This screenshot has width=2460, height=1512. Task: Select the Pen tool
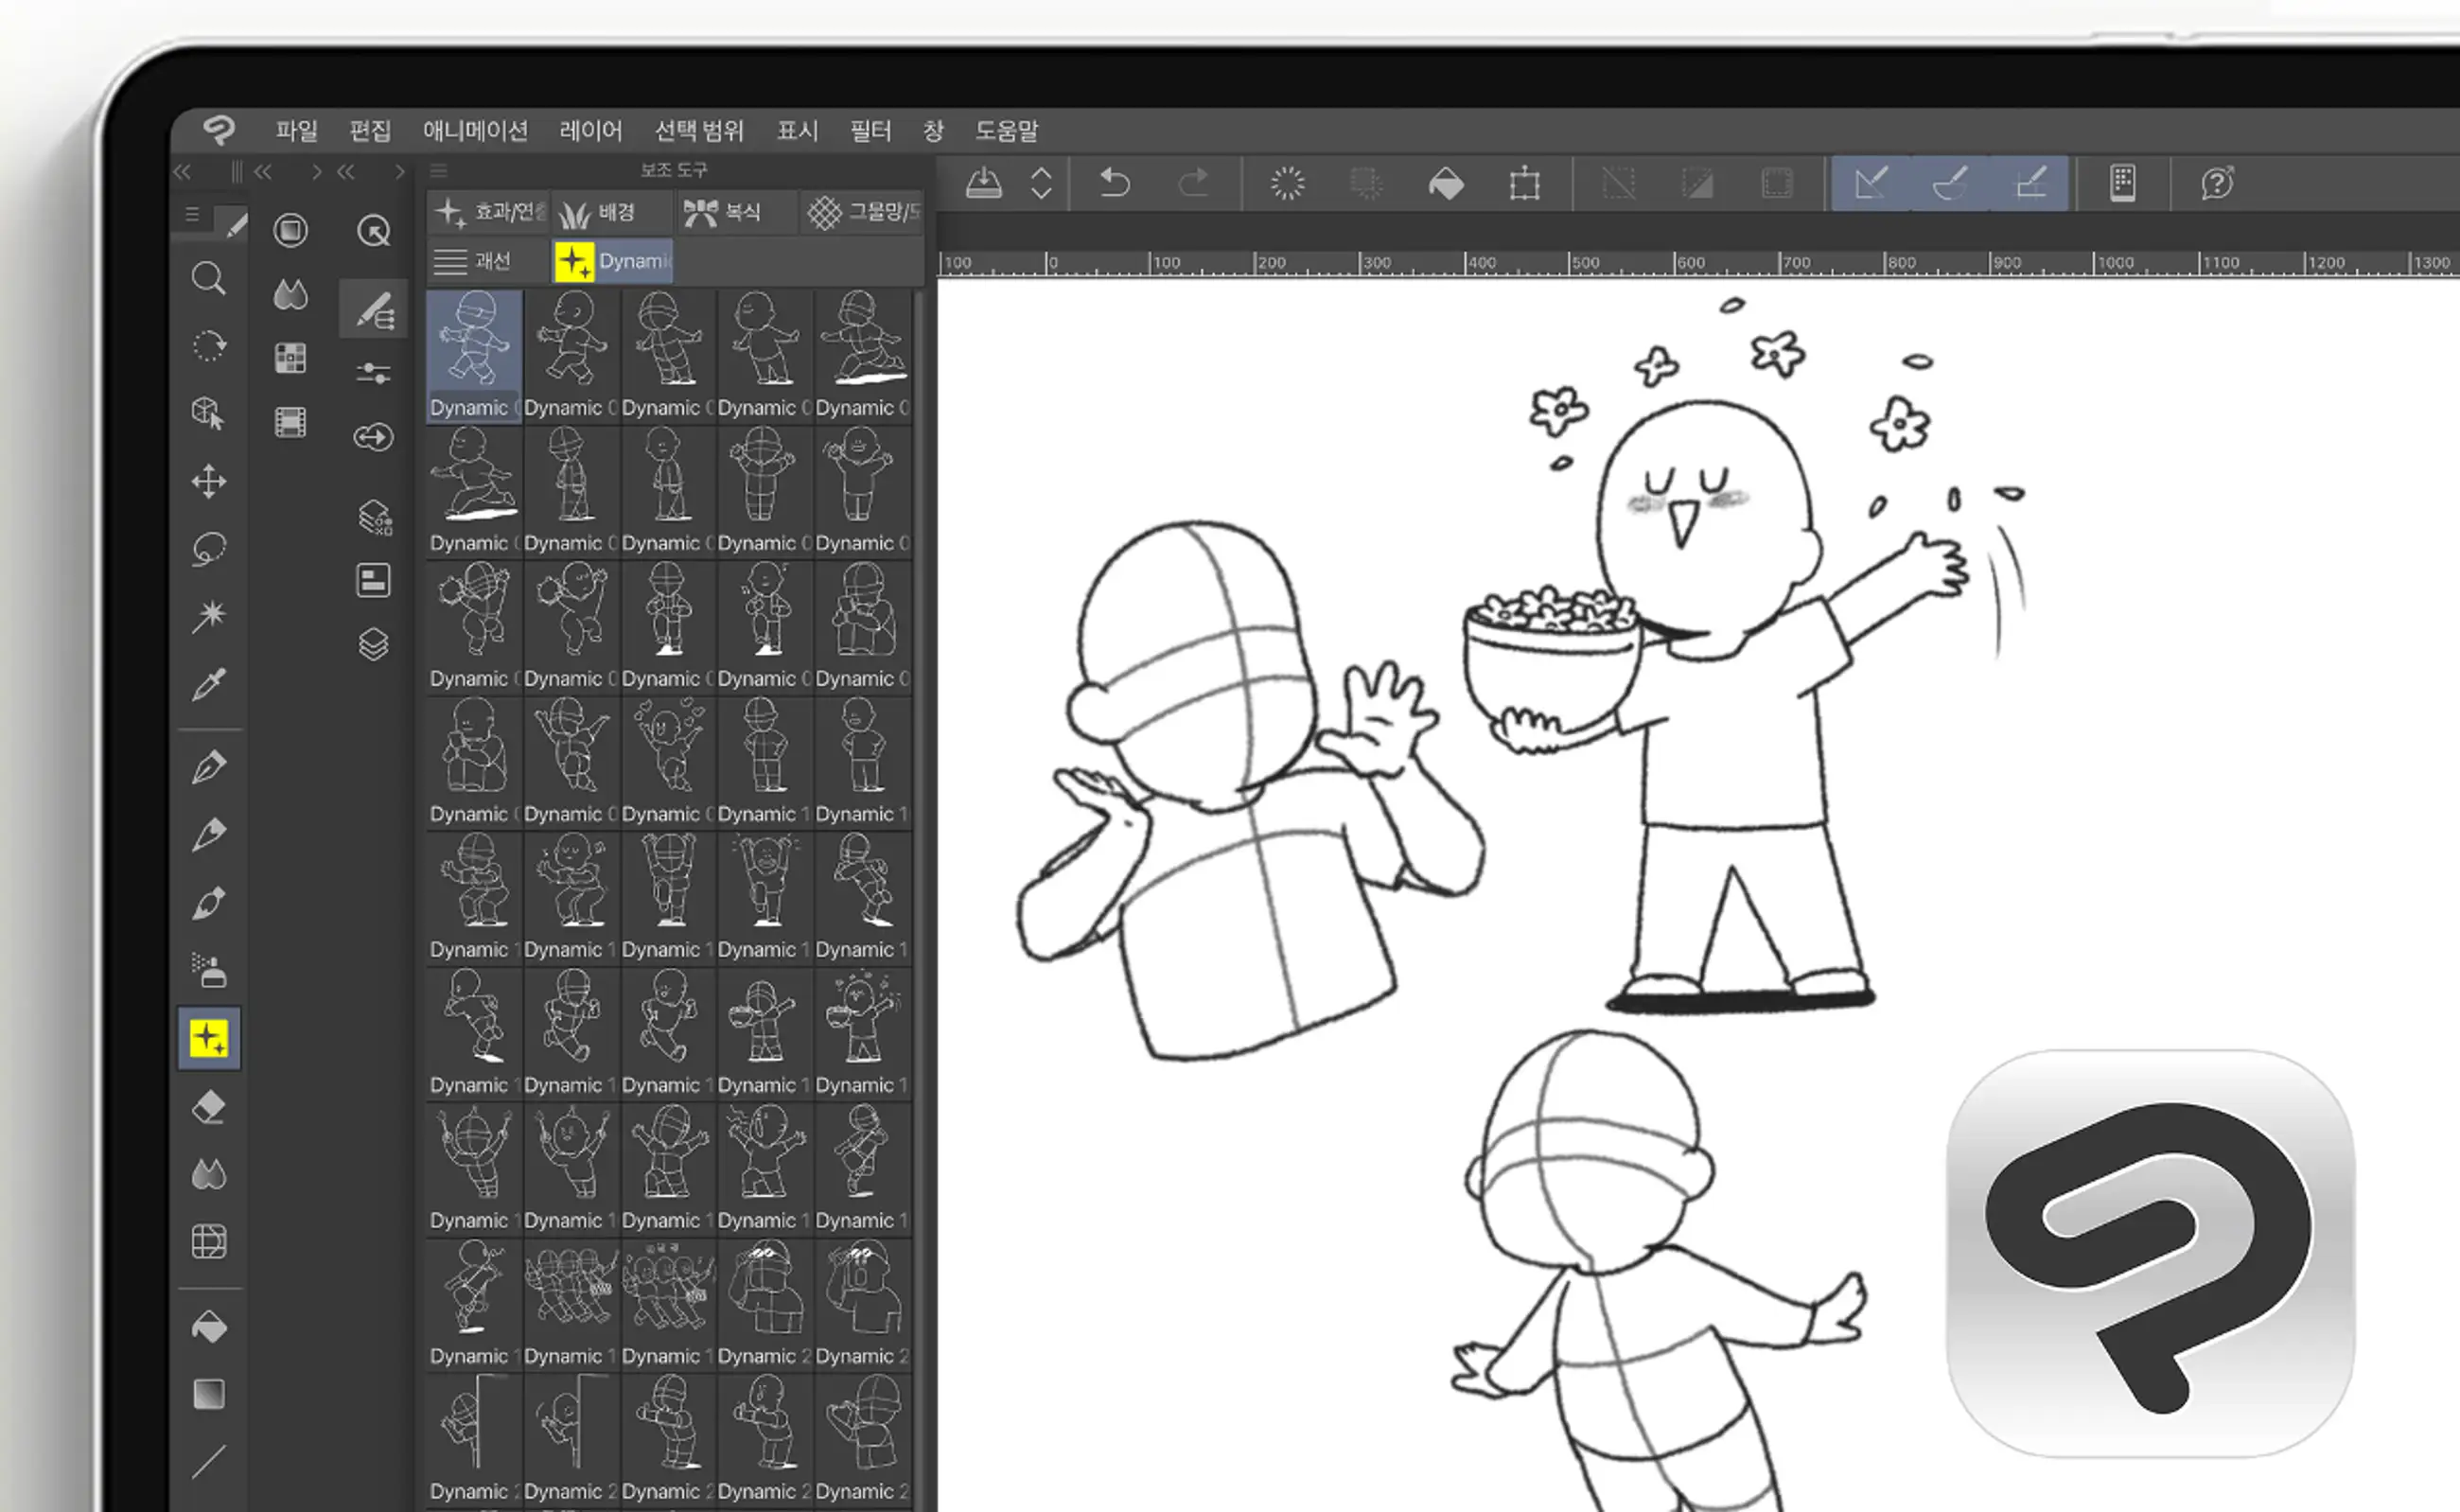click(x=208, y=767)
